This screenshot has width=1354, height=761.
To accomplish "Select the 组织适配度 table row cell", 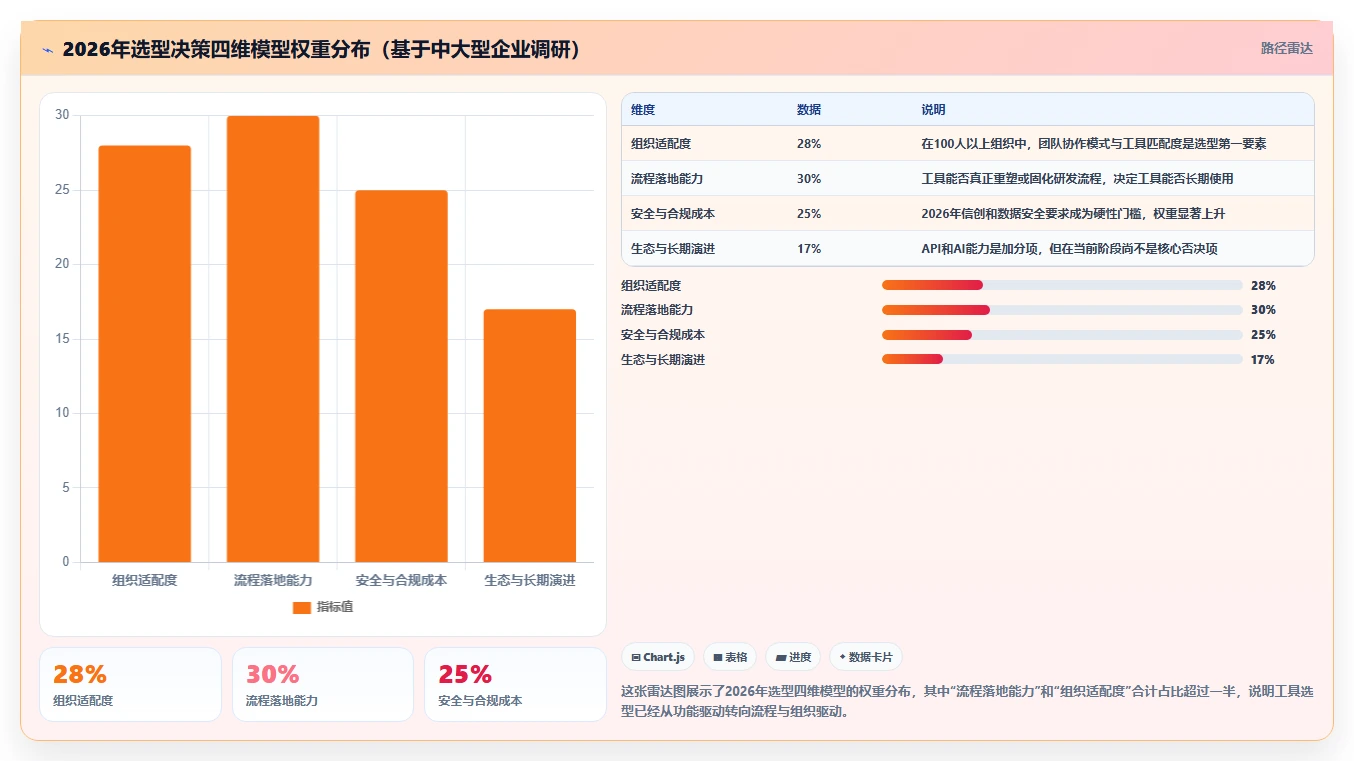I will pyautogui.click(x=661, y=144).
